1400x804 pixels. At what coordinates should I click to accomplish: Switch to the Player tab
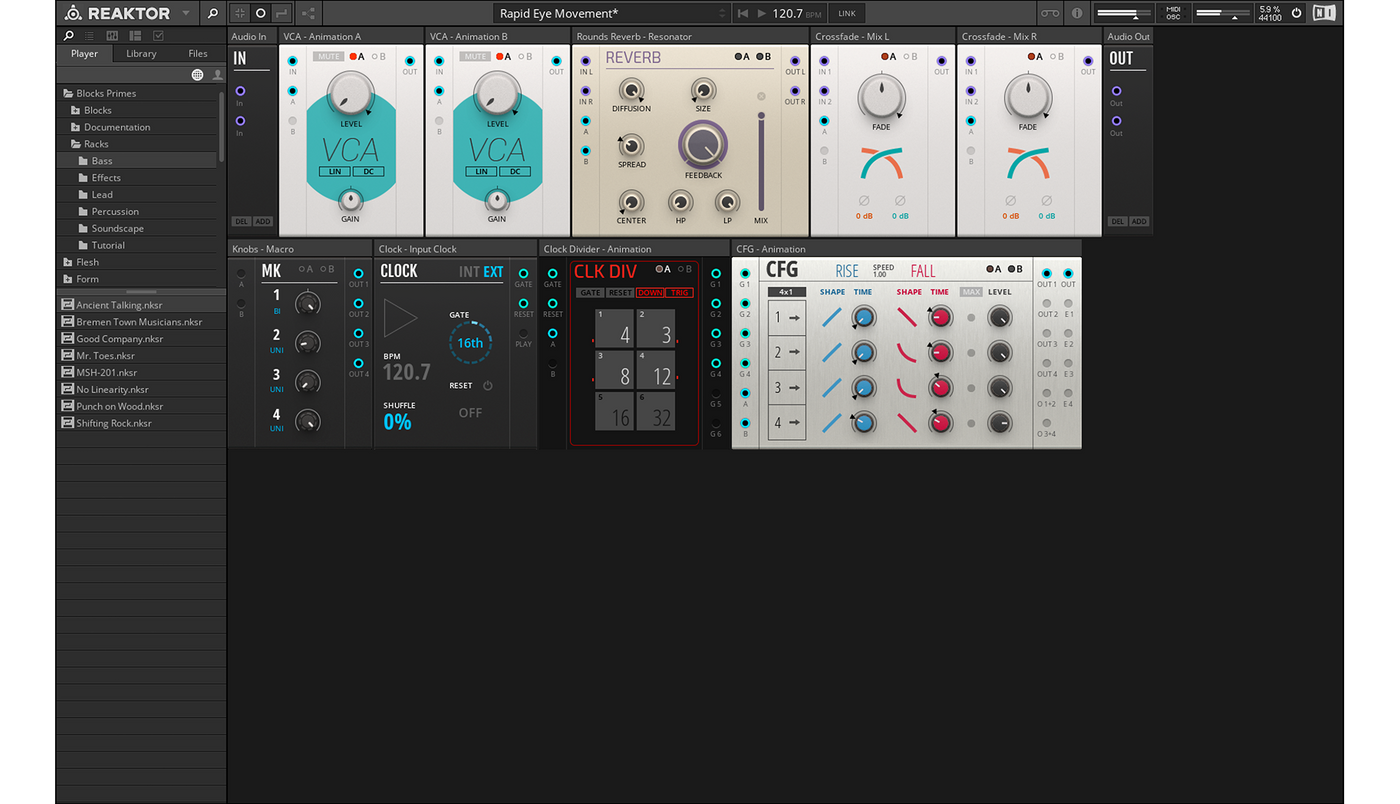coord(85,54)
